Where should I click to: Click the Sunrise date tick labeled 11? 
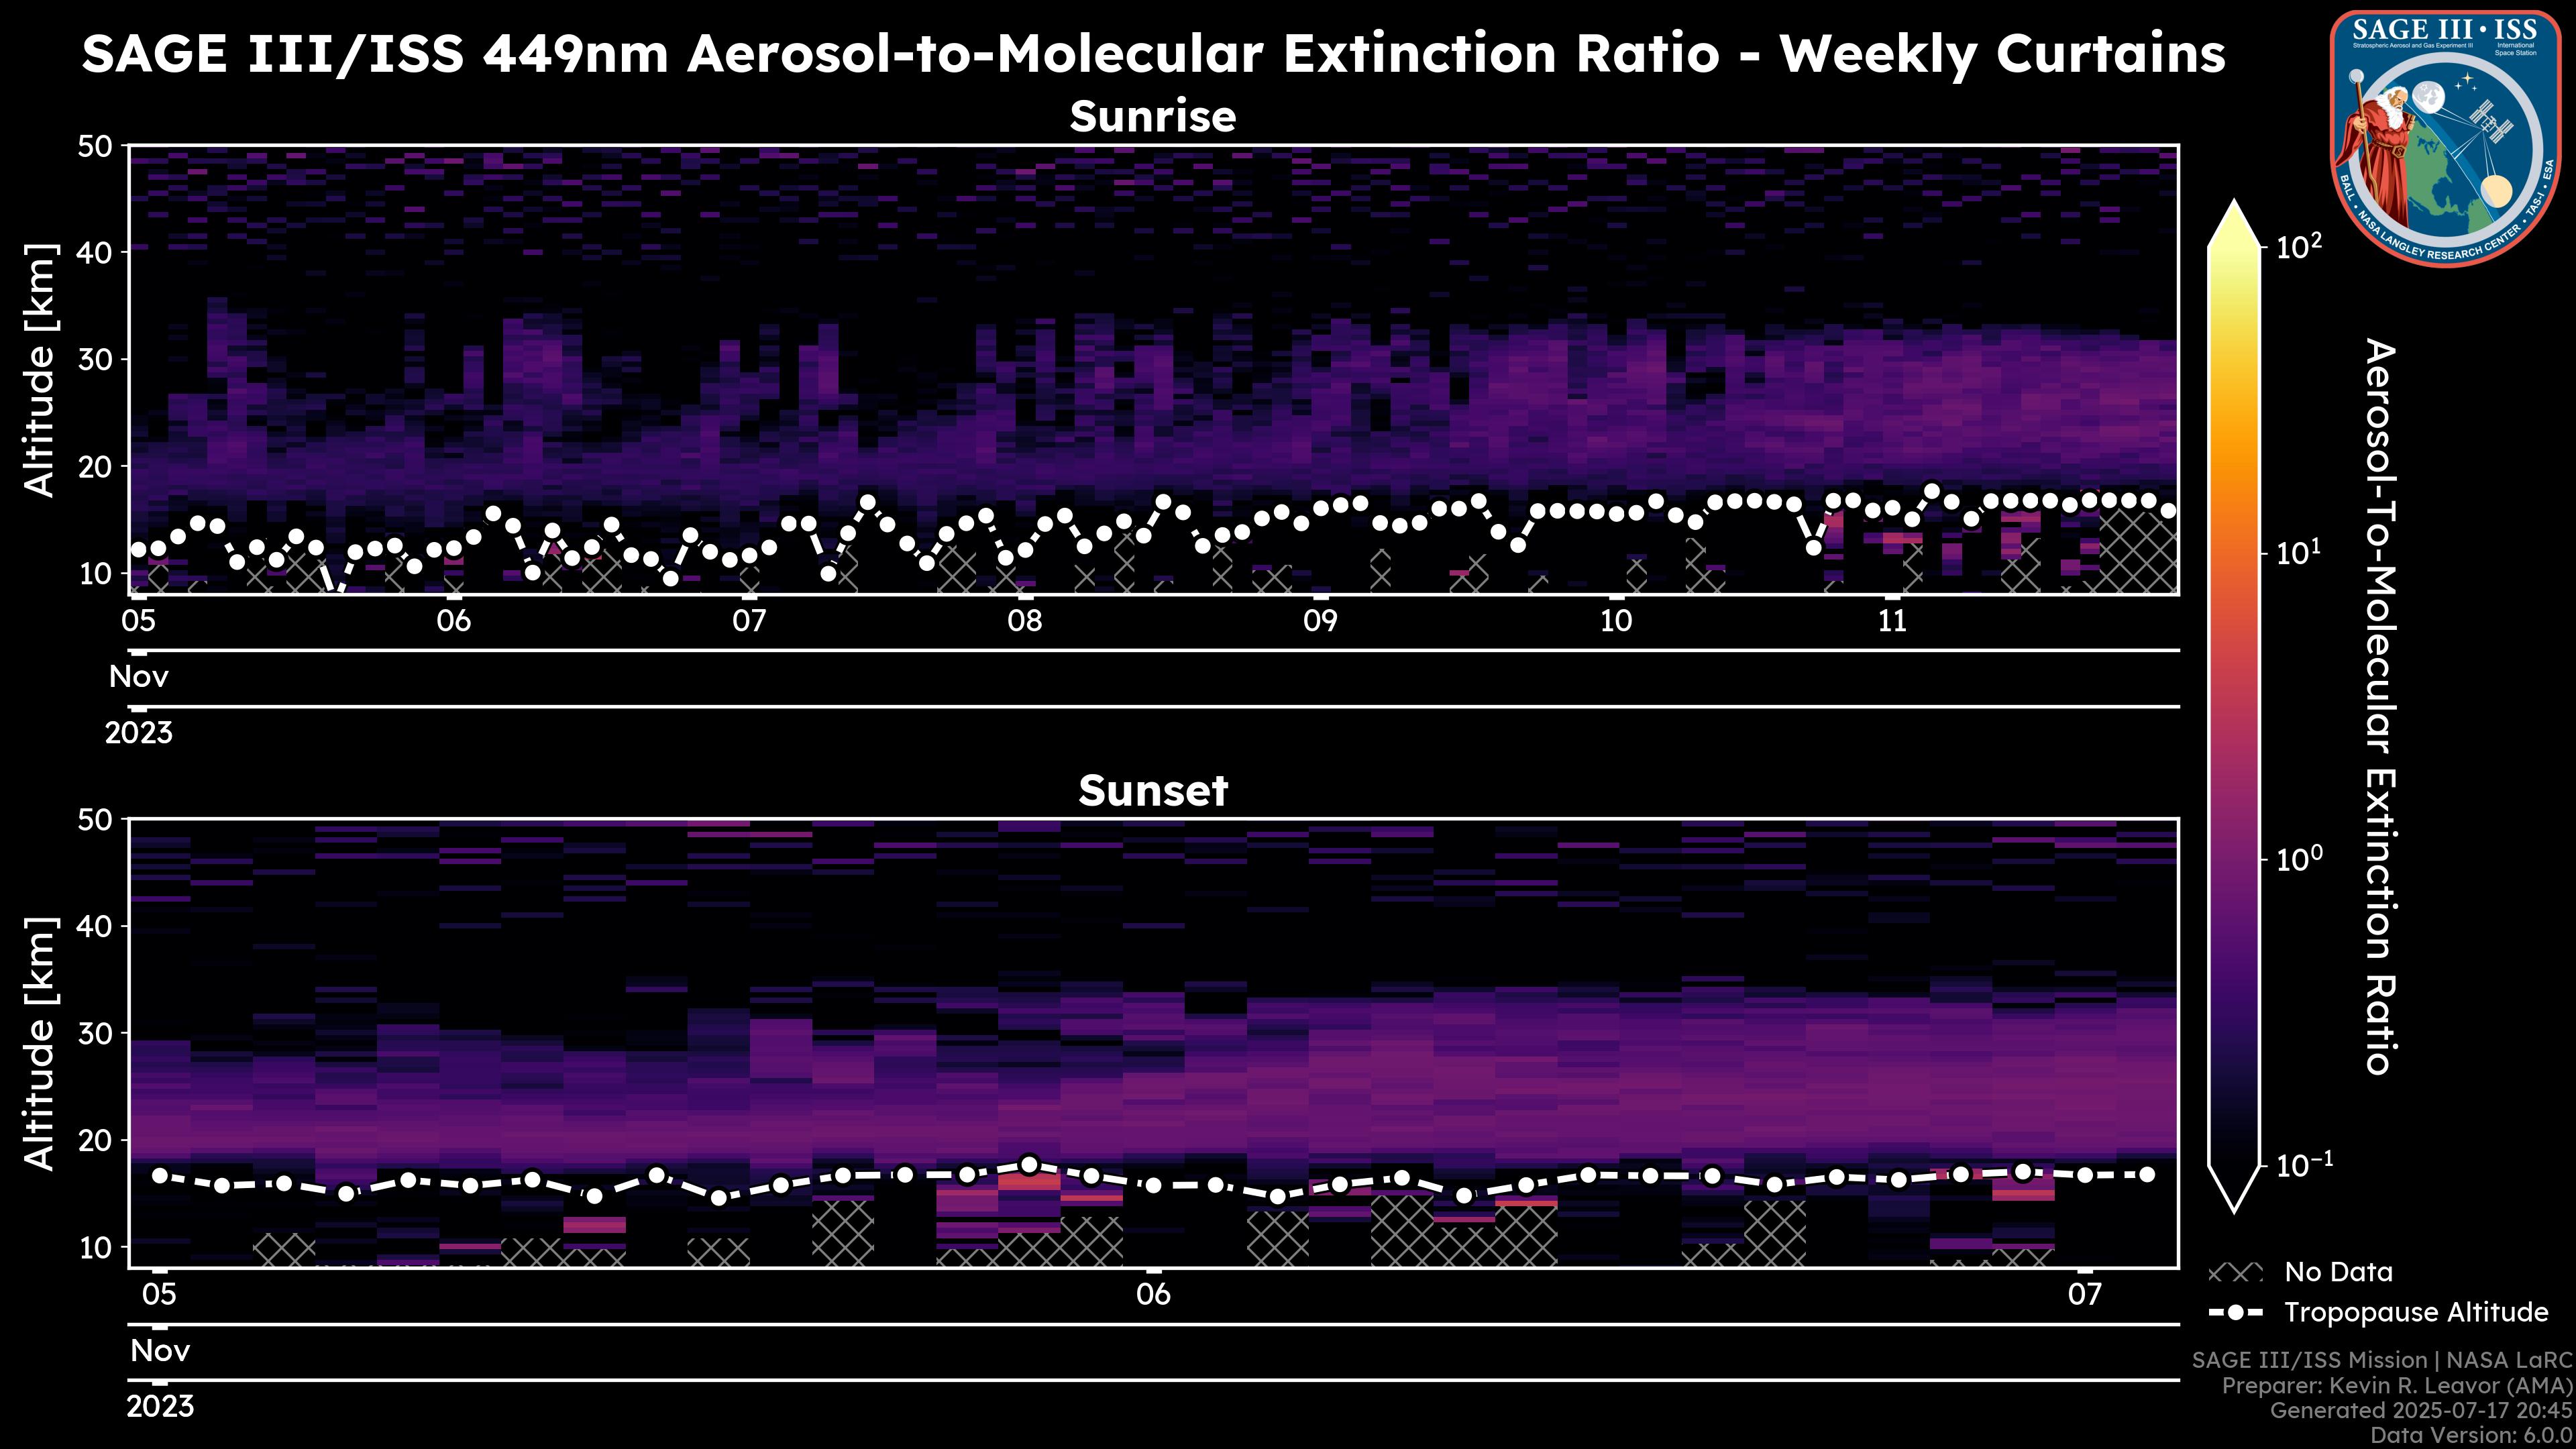tap(1892, 621)
